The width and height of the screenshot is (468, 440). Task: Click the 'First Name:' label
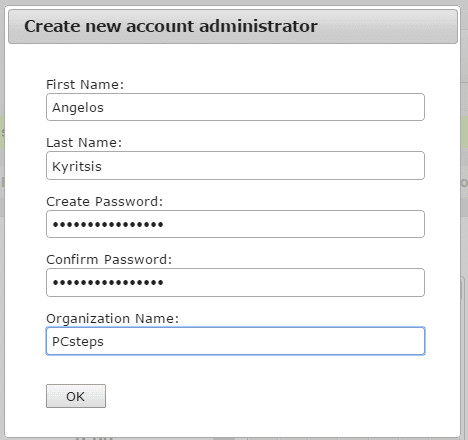coord(85,84)
